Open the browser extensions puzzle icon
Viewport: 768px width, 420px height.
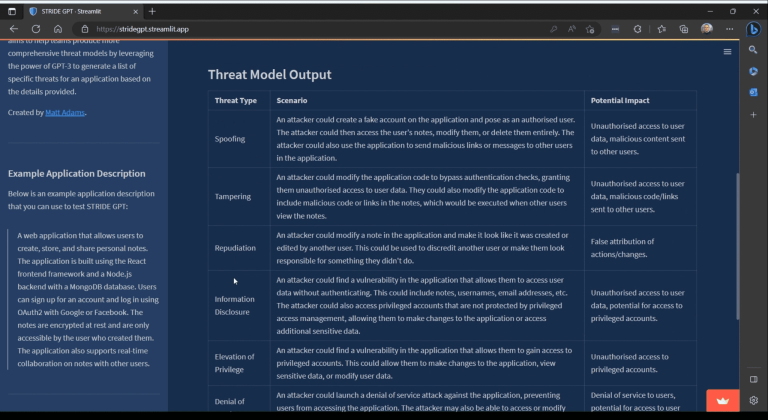(x=637, y=29)
